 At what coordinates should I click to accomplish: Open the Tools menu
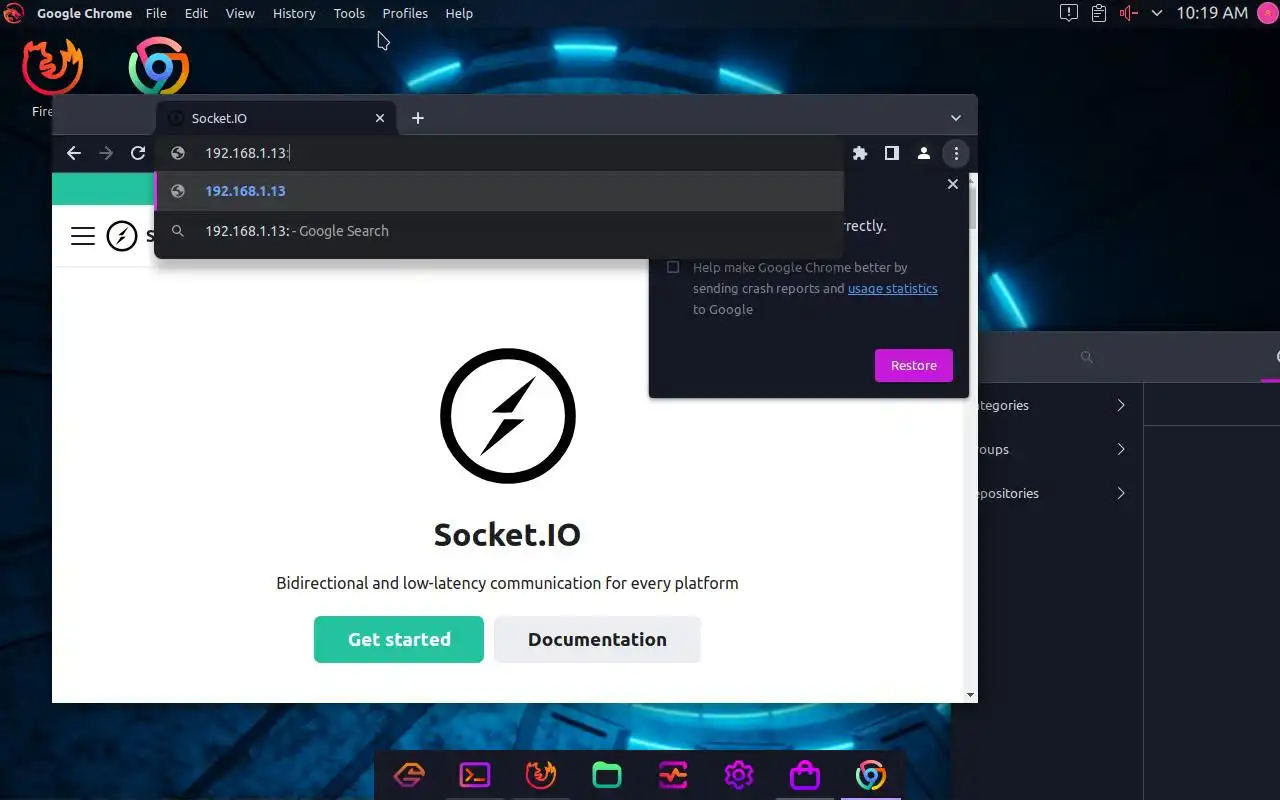pos(349,13)
